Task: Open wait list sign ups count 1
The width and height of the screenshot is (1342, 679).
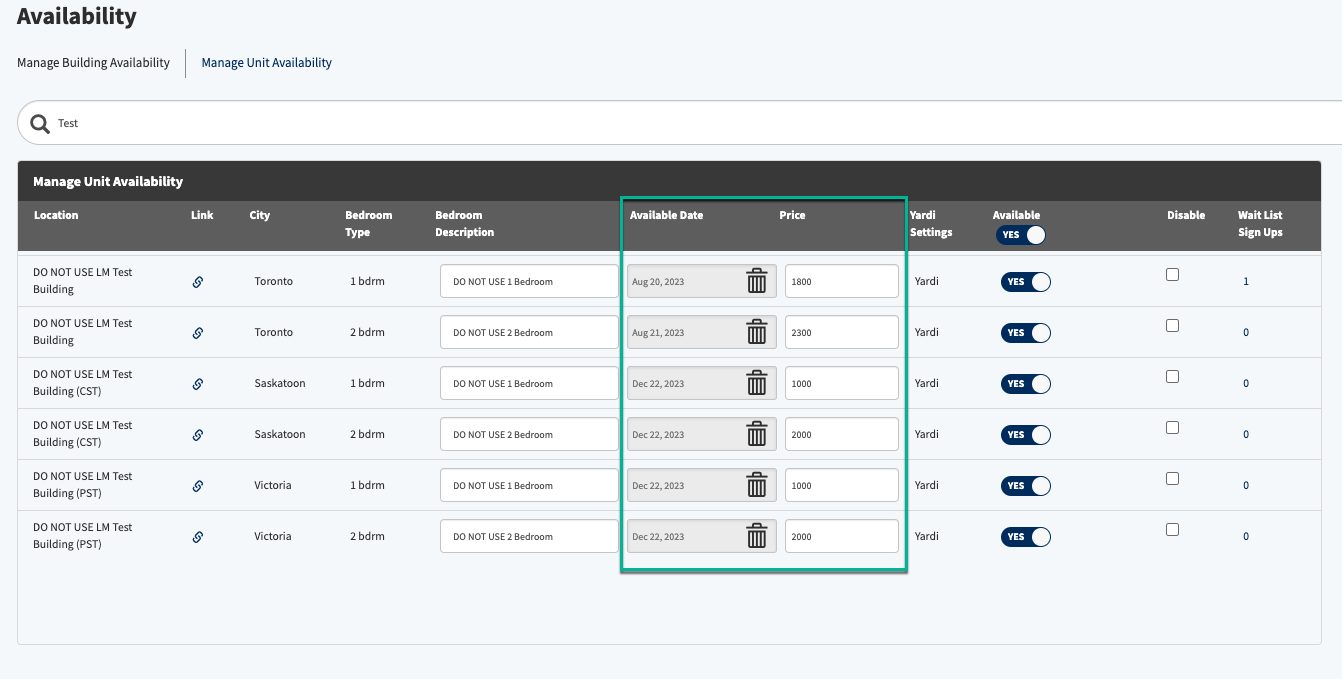Action: pos(1246,282)
